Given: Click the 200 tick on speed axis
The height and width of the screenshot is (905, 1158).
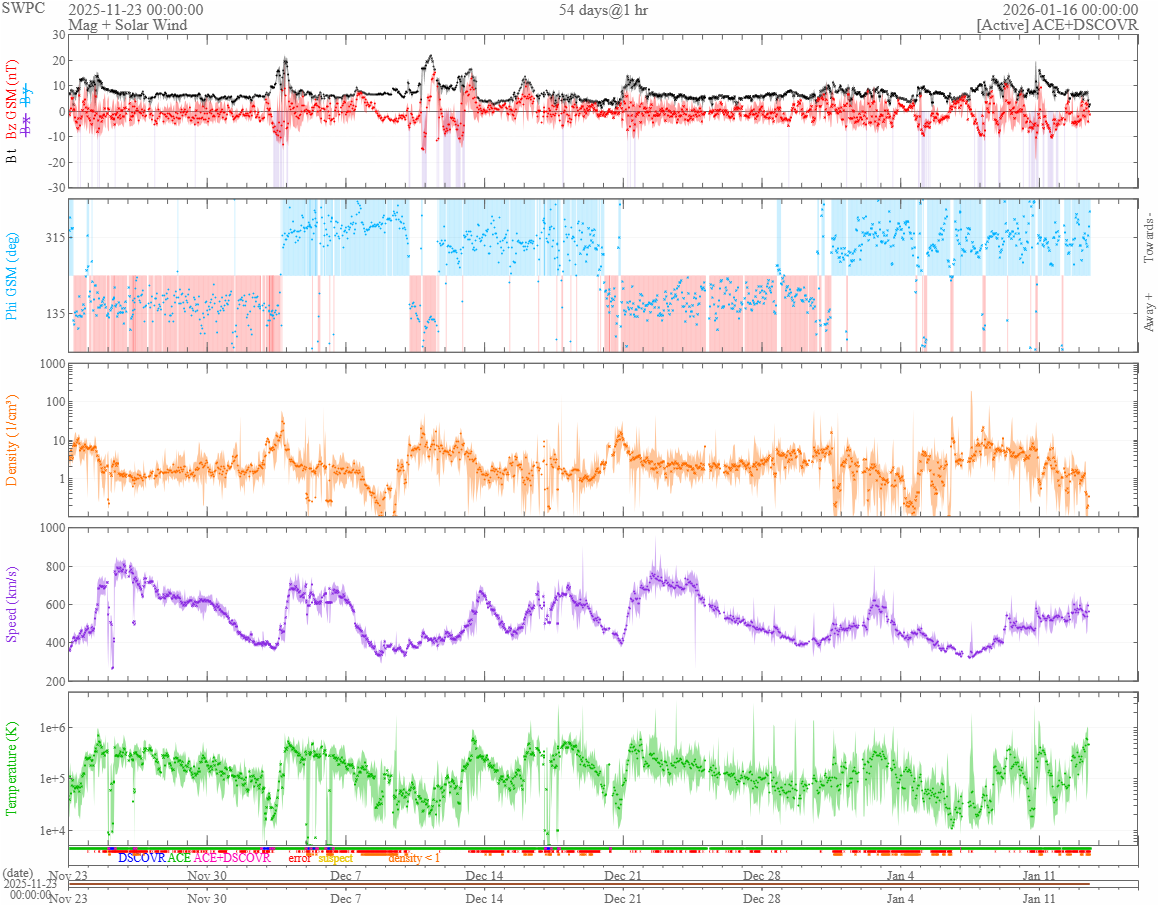Looking at the screenshot, I should click(x=55, y=681).
